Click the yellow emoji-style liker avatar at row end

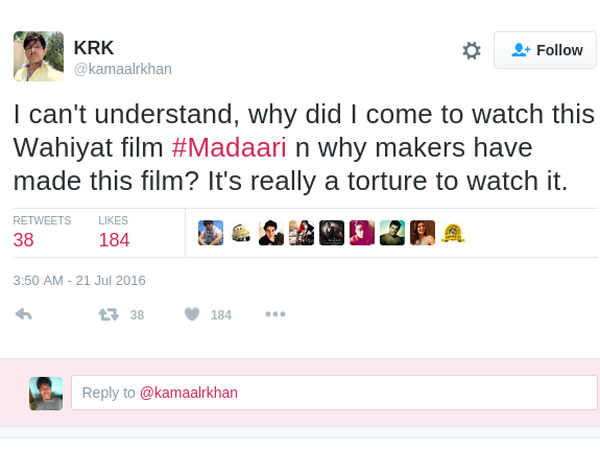pyautogui.click(x=452, y=233)
